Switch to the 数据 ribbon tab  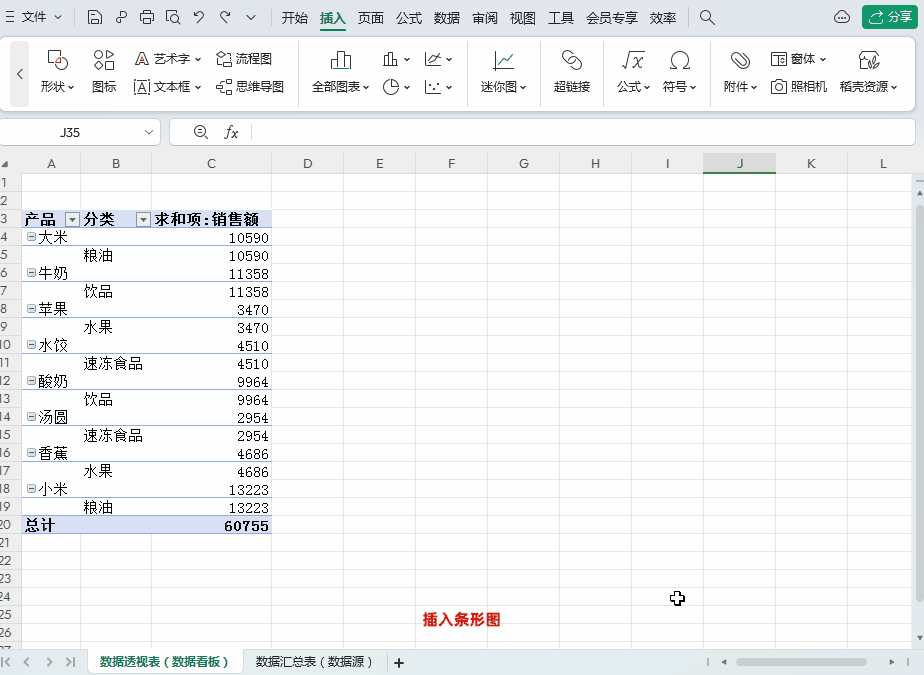click(x=447, y=18)
